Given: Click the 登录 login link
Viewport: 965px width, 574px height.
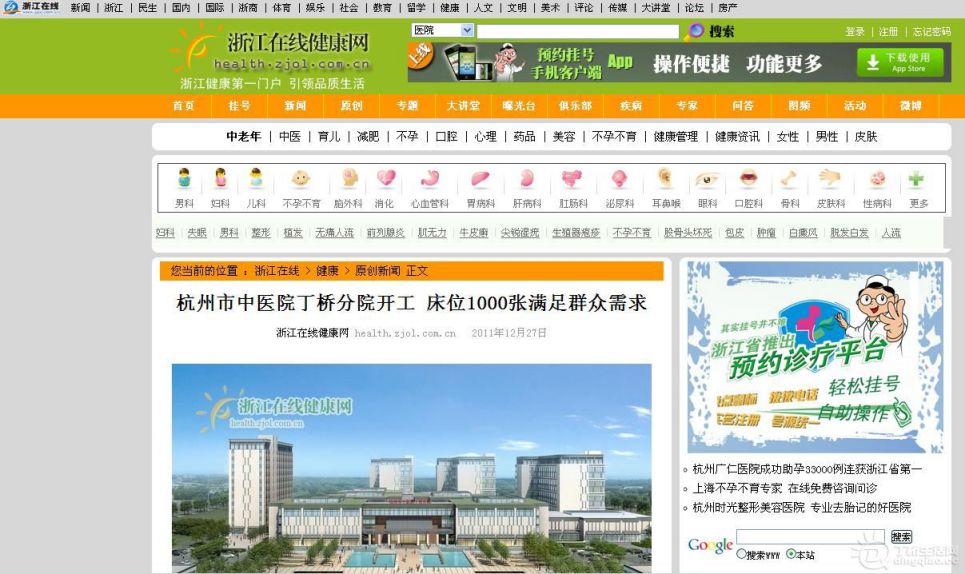Looking at the screenshot, I should point(855,32).
